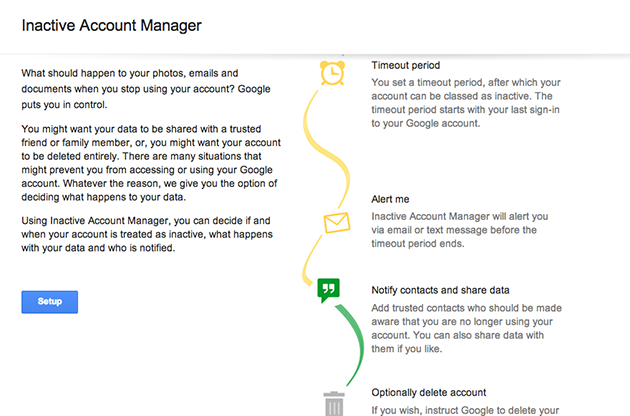The image size is (630, 416).
Task: Click the green quote speech bubble icon
Action: coord(328,290)
